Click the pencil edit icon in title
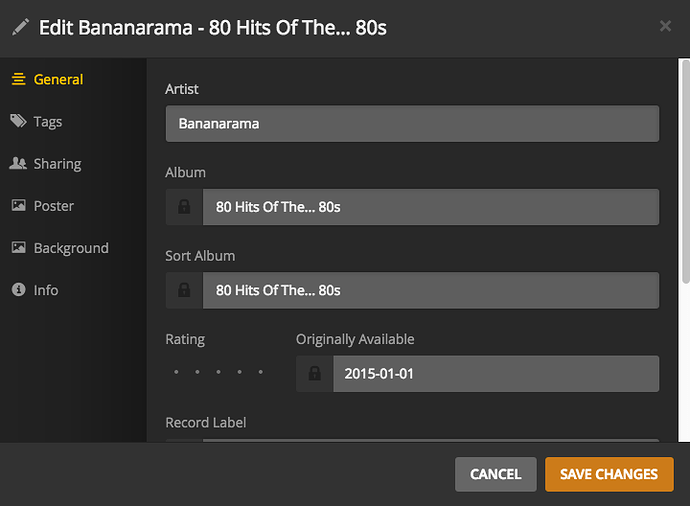This screenshot has height=506, width=690. (20, 27)
